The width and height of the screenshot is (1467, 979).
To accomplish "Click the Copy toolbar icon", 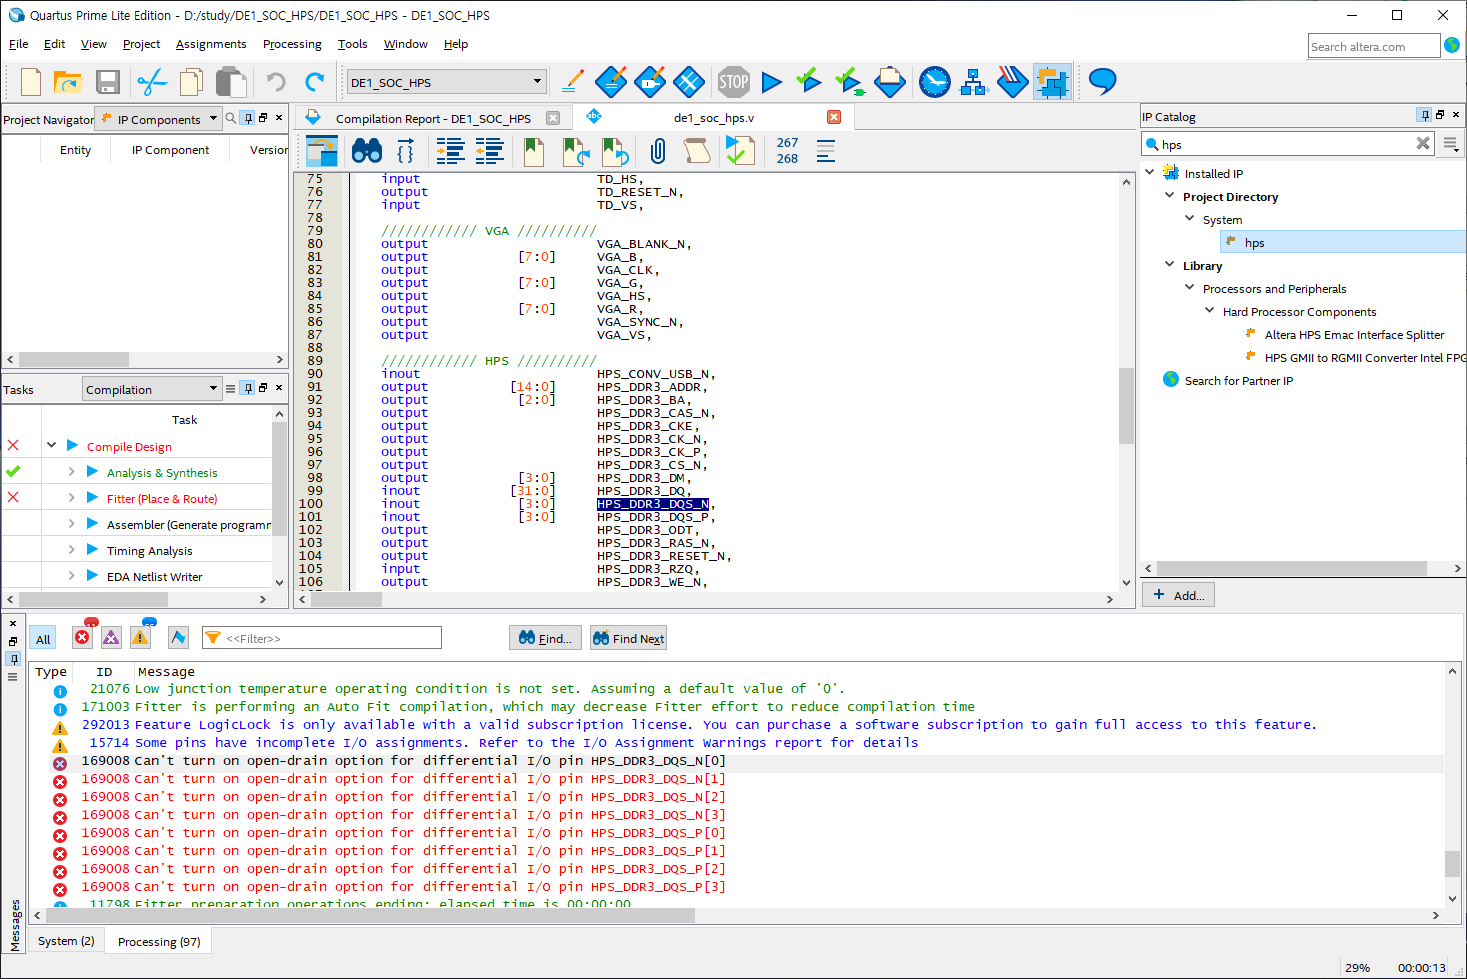I will (x=191, y=82).
